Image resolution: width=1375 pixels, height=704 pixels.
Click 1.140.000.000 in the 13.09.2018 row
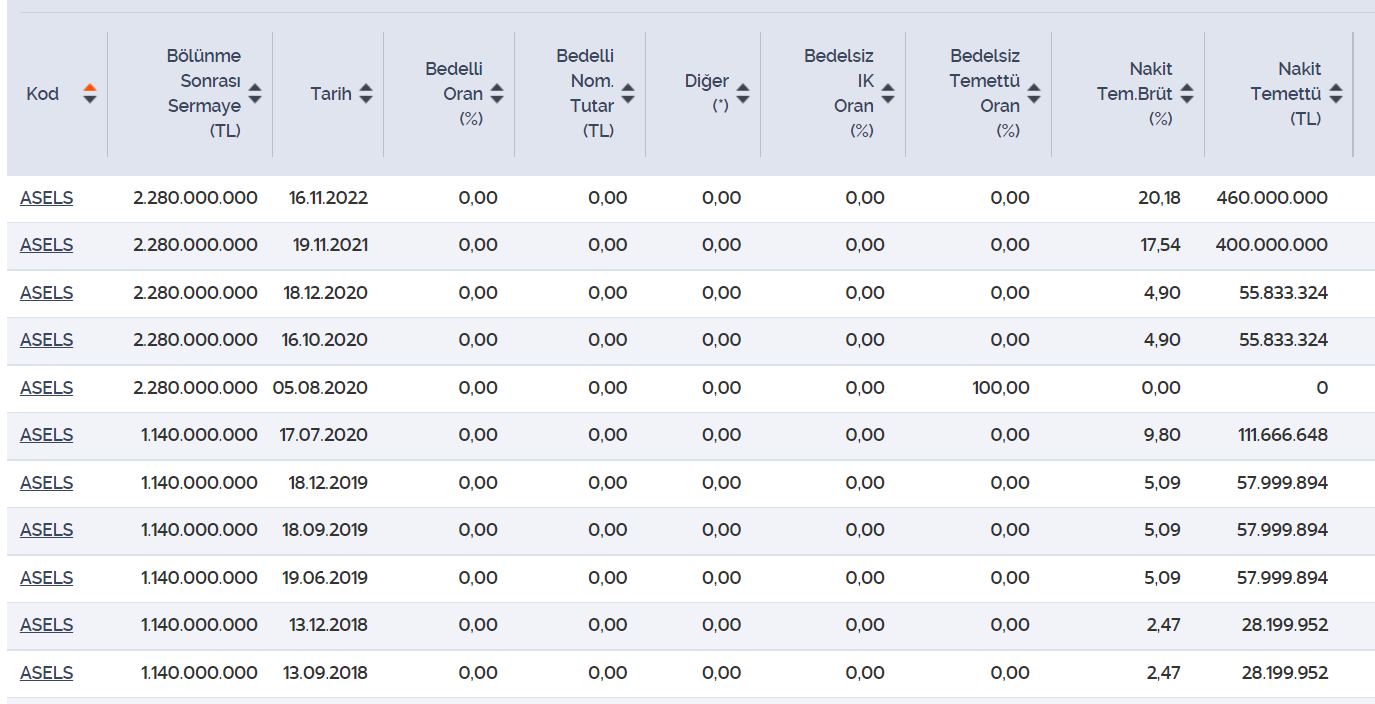200,673
